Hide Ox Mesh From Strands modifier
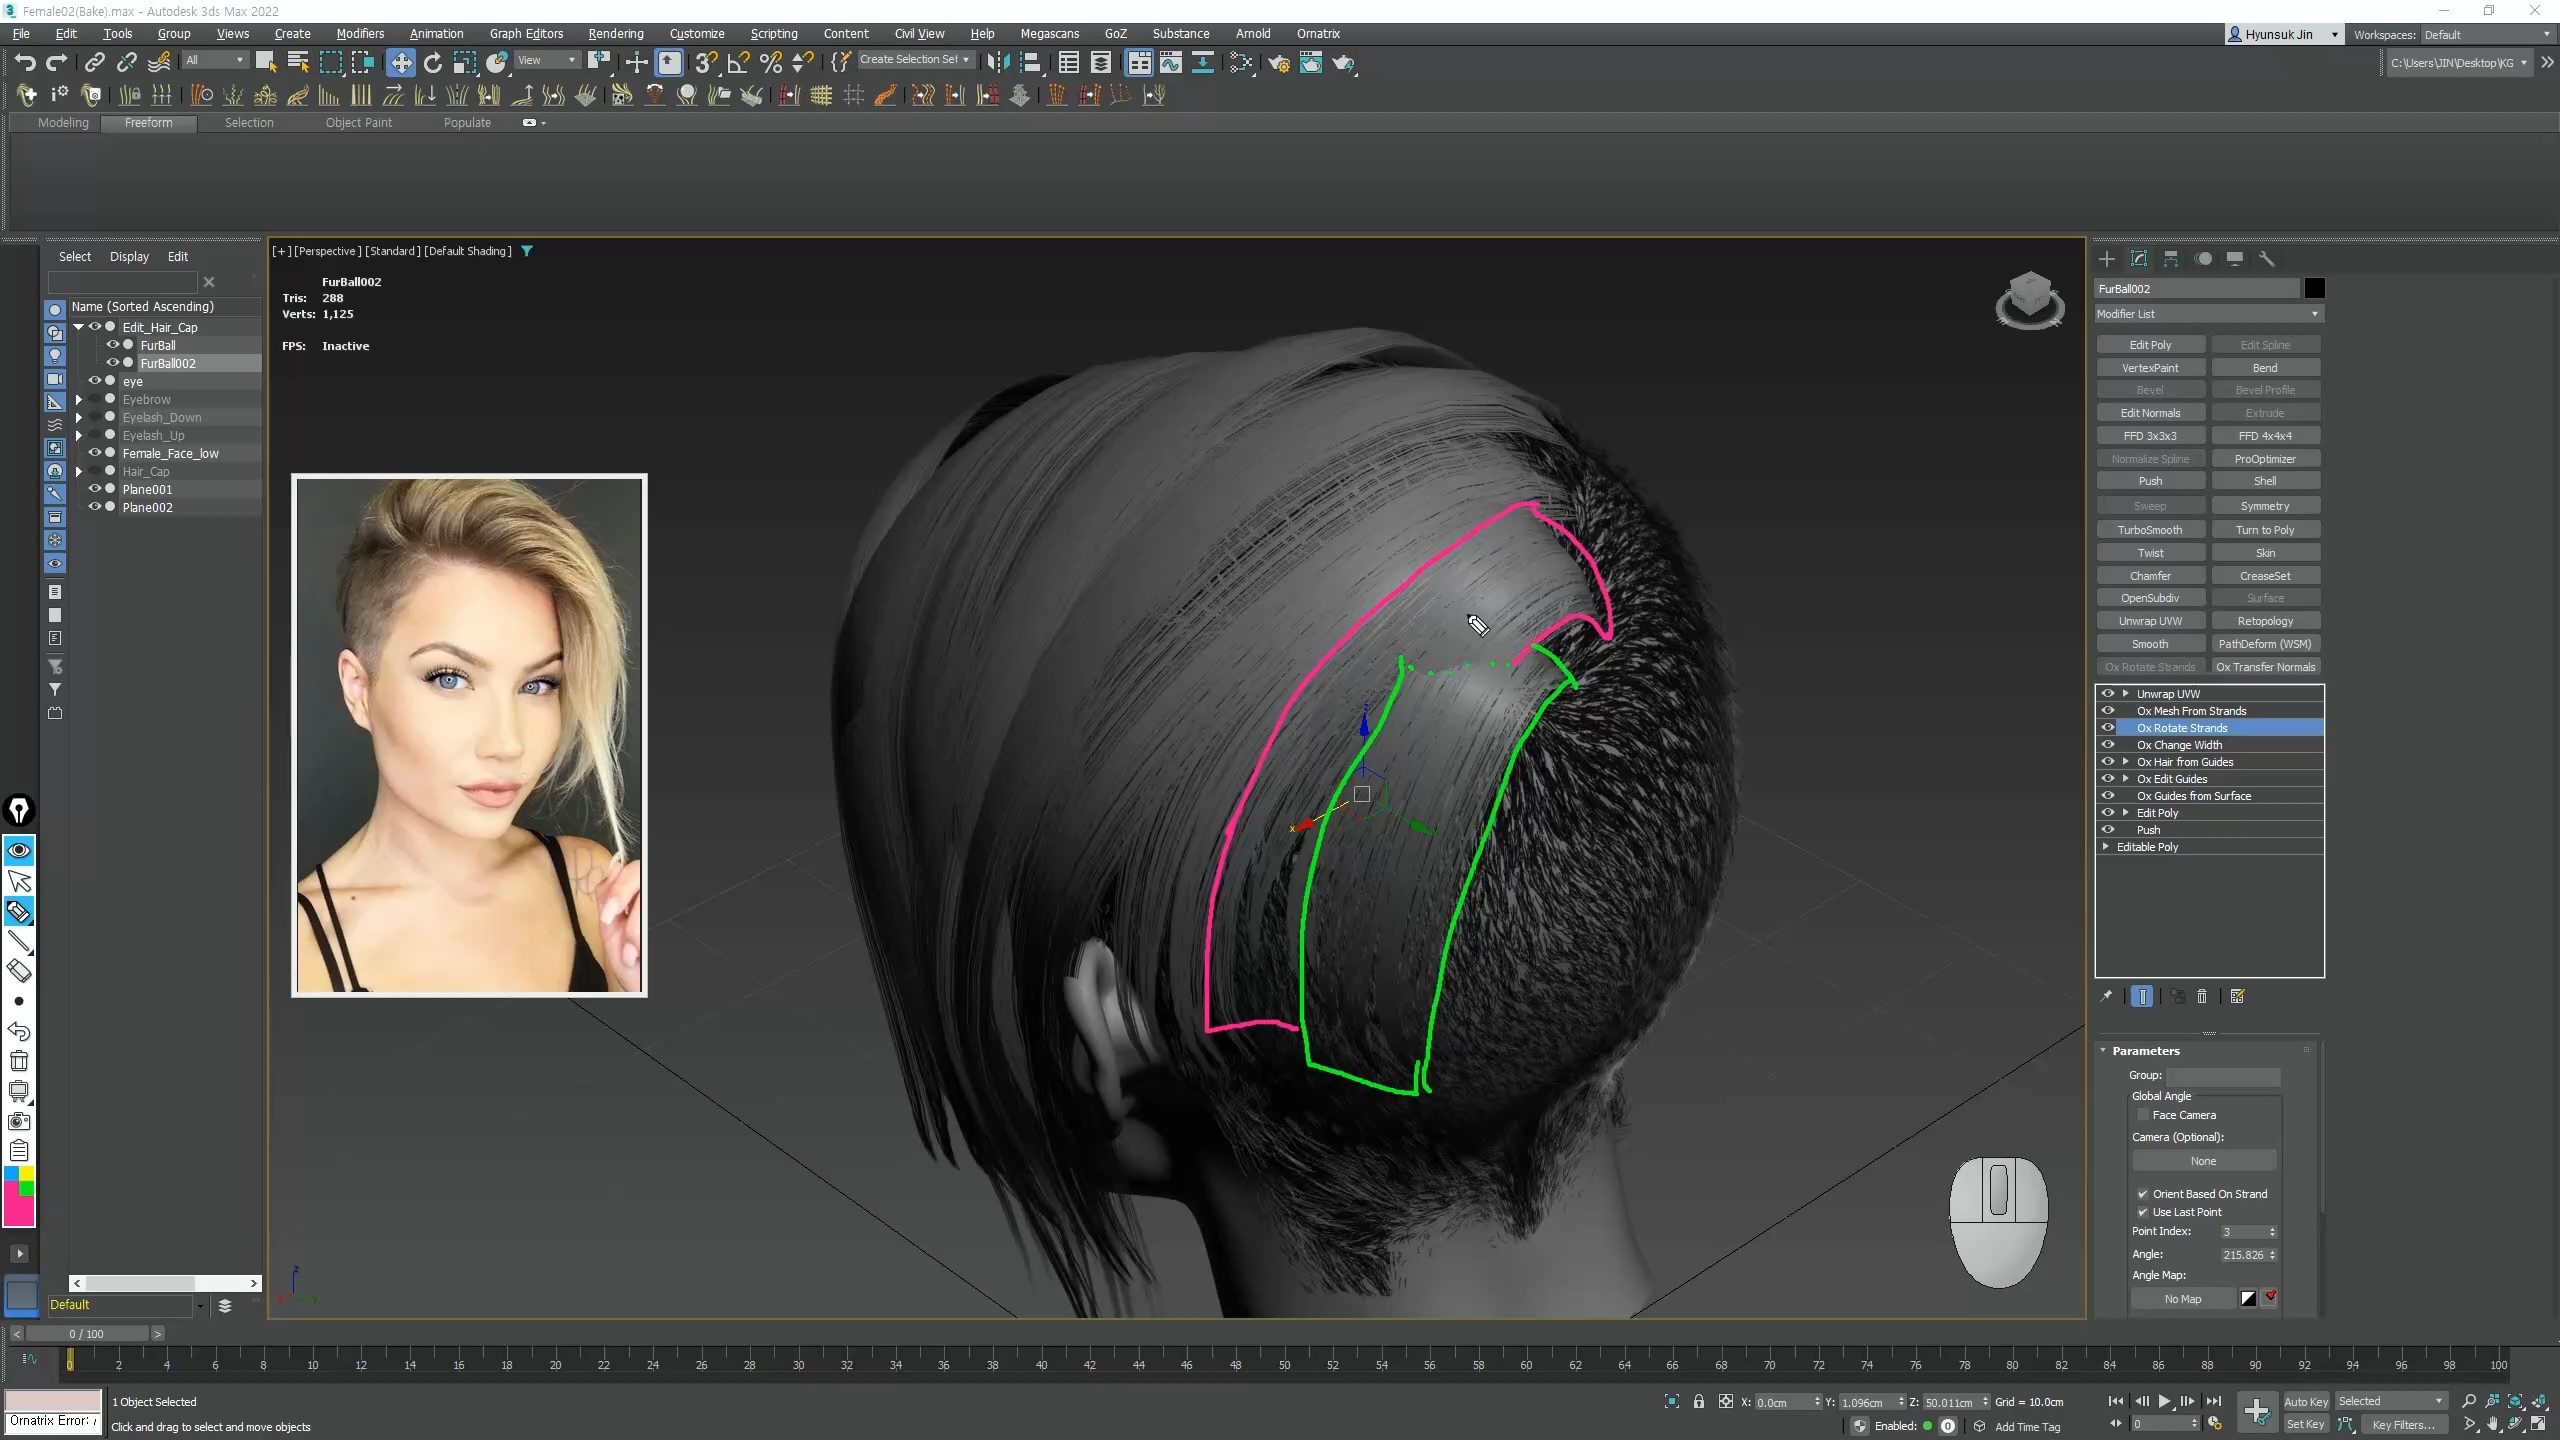This screenshot has height=1440, width=2560. tap(2108, 711)
